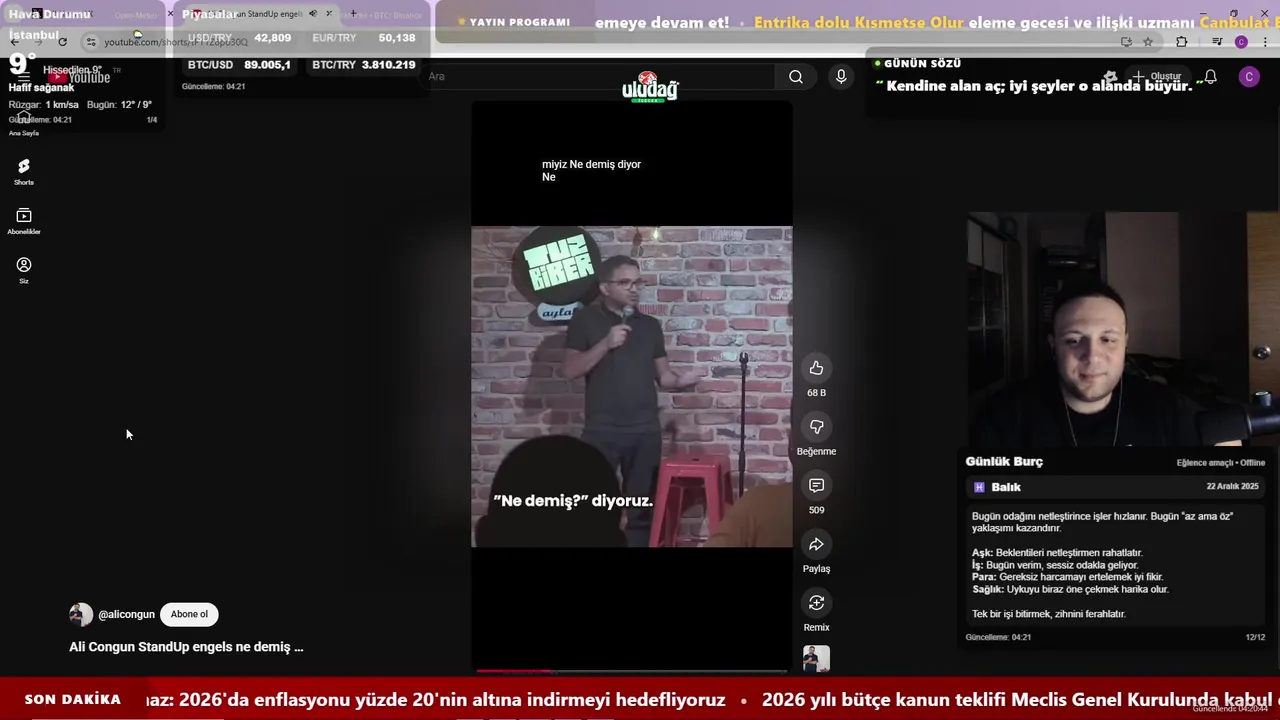Click the browser profile avatar in toolbar
This screenshot has width=1280, height=720.
coord(1241,41)
